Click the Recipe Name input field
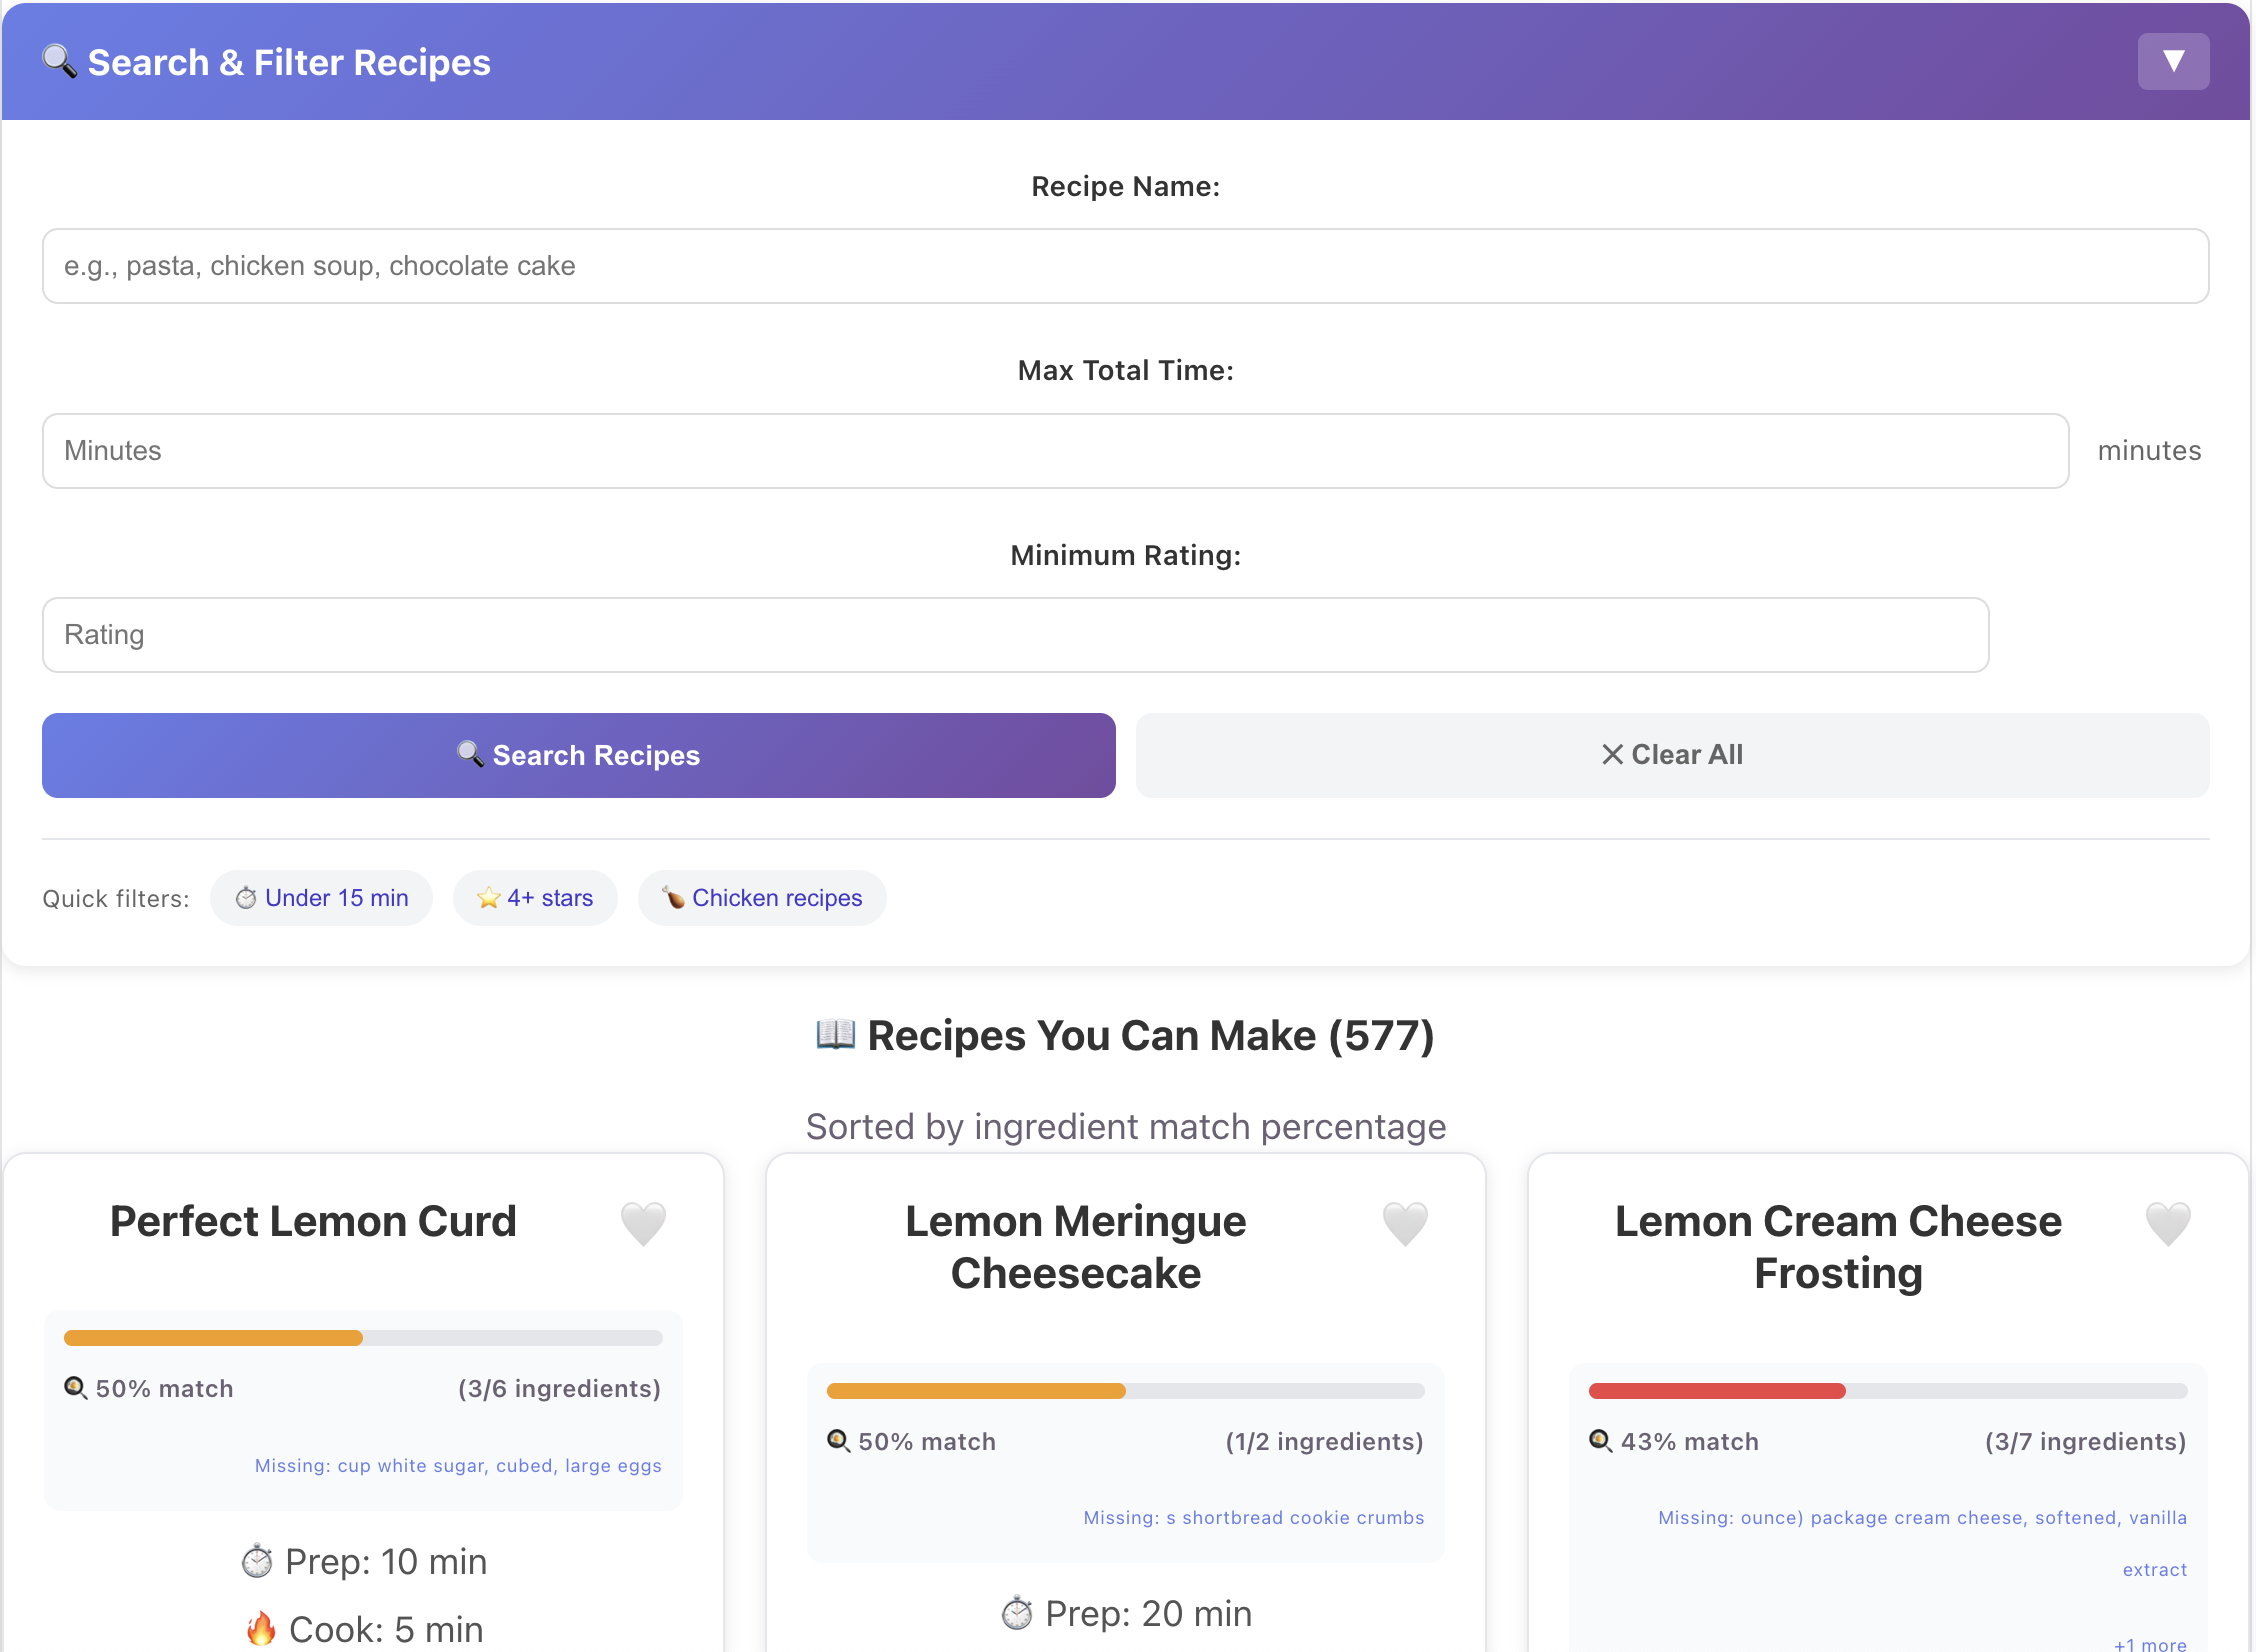The height and width of the screenshot is (1652, 2256). point(1125,266)
